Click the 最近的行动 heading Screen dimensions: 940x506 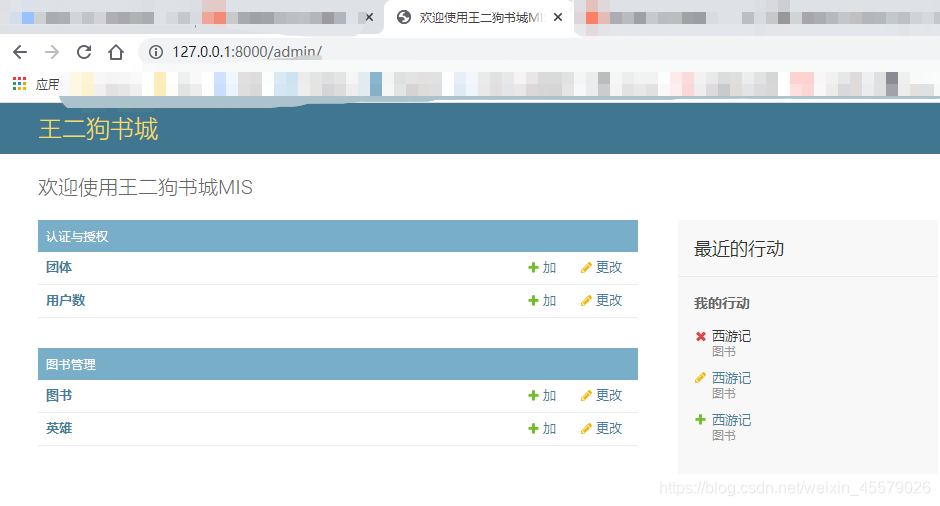(739, 249)
